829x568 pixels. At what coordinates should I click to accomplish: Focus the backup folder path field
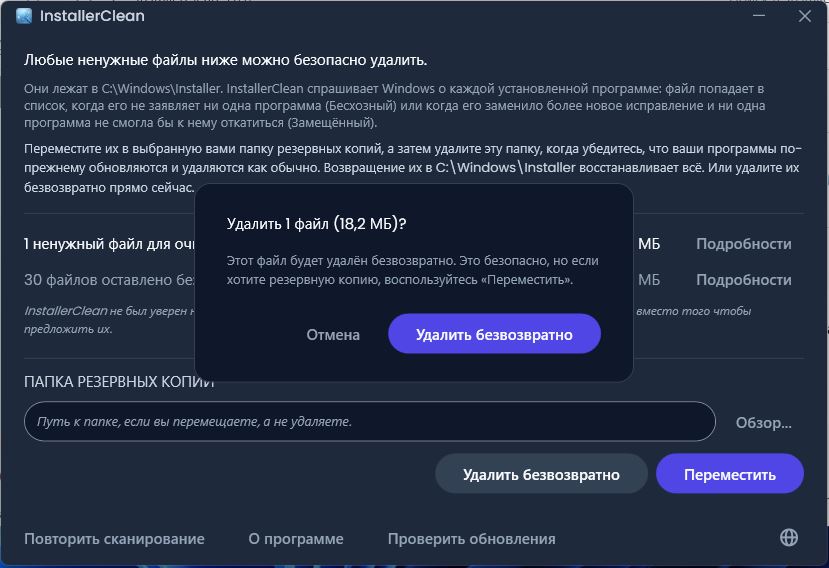[370, 422]
